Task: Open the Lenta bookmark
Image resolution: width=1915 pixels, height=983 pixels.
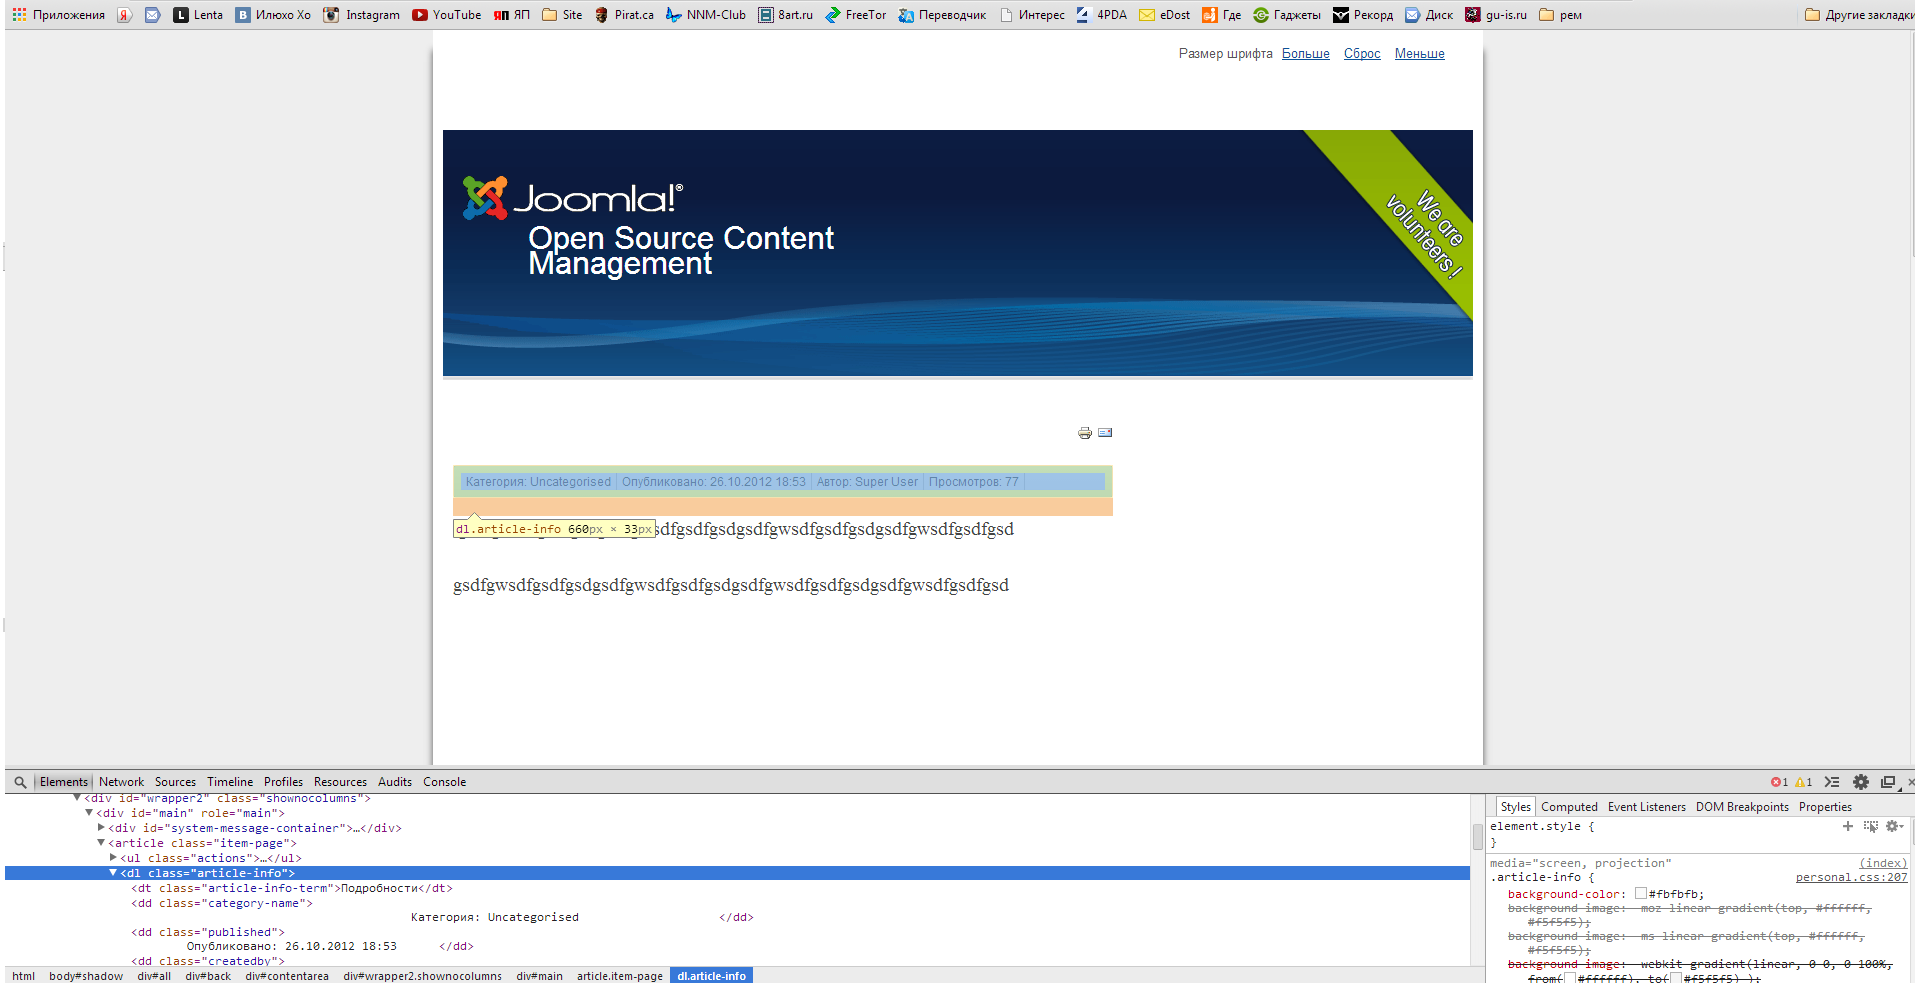Action: (198, 15)
